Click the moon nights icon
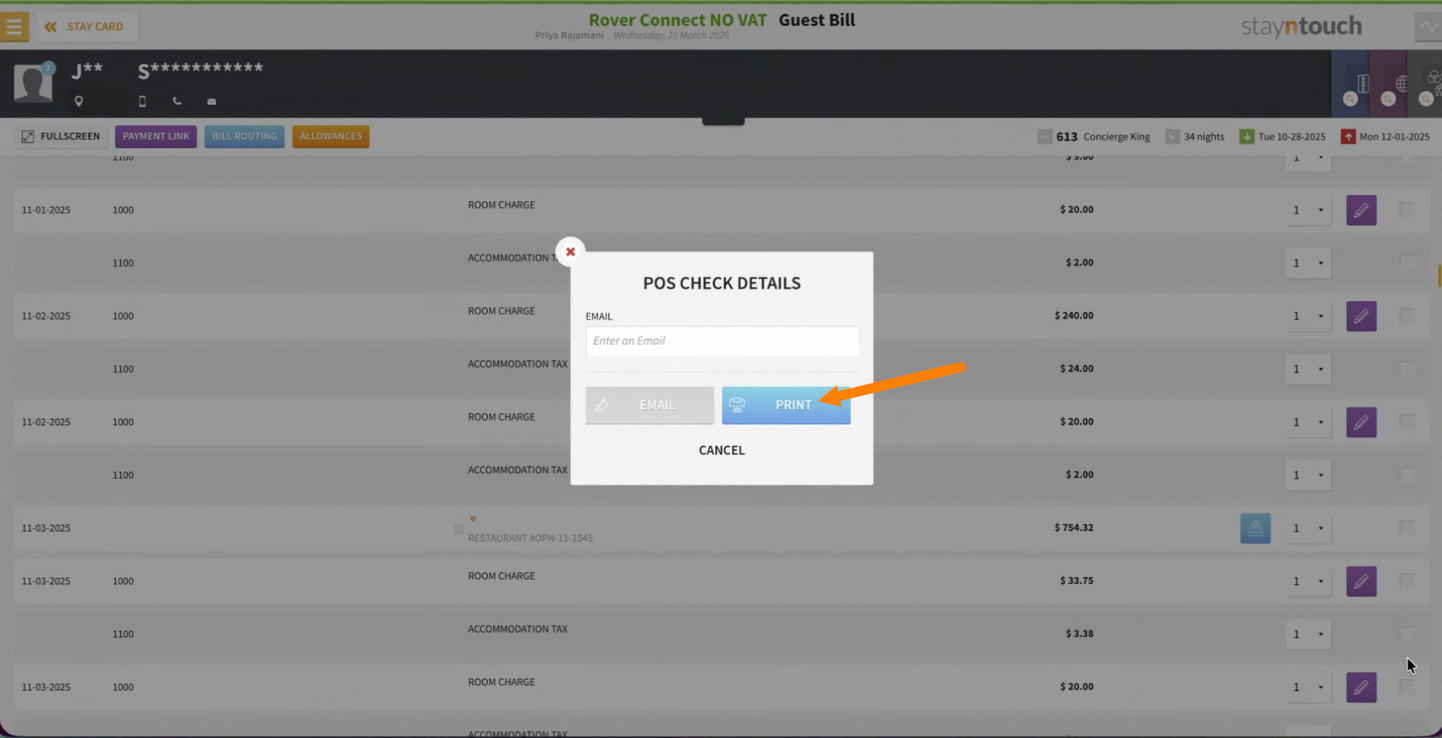The width and height of the screenshot is (1442, 738). 1173,137
